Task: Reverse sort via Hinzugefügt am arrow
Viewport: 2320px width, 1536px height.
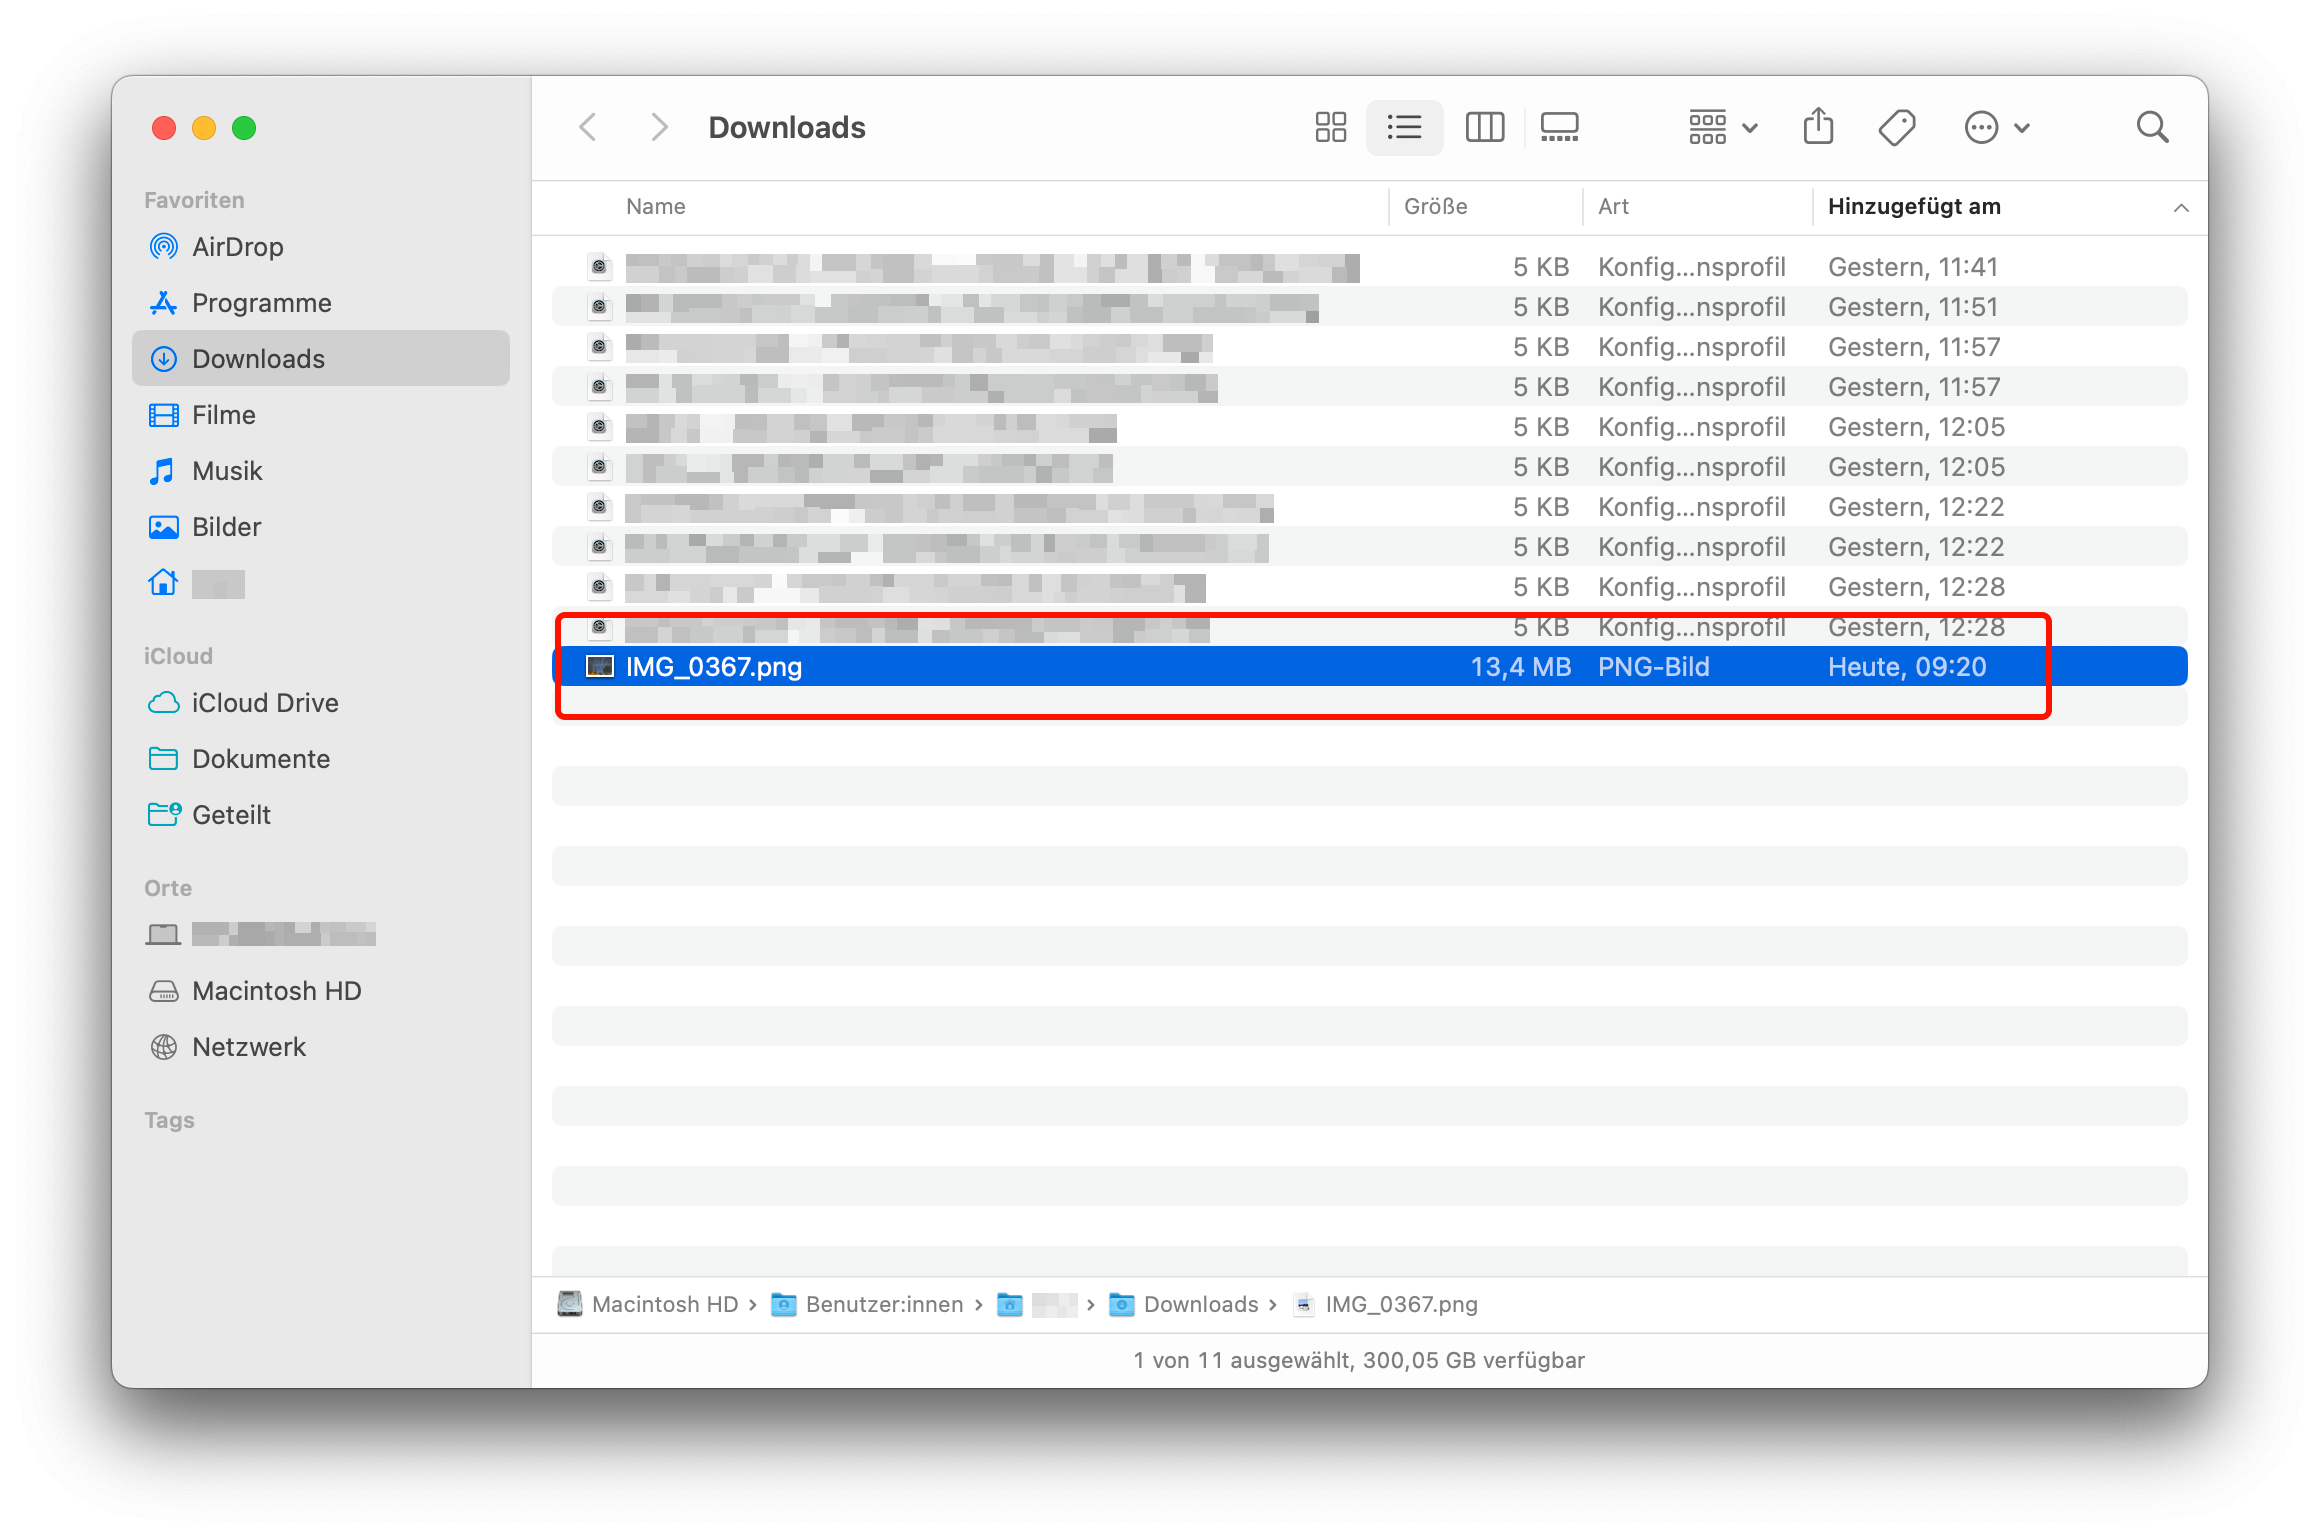Action: 2181,207
